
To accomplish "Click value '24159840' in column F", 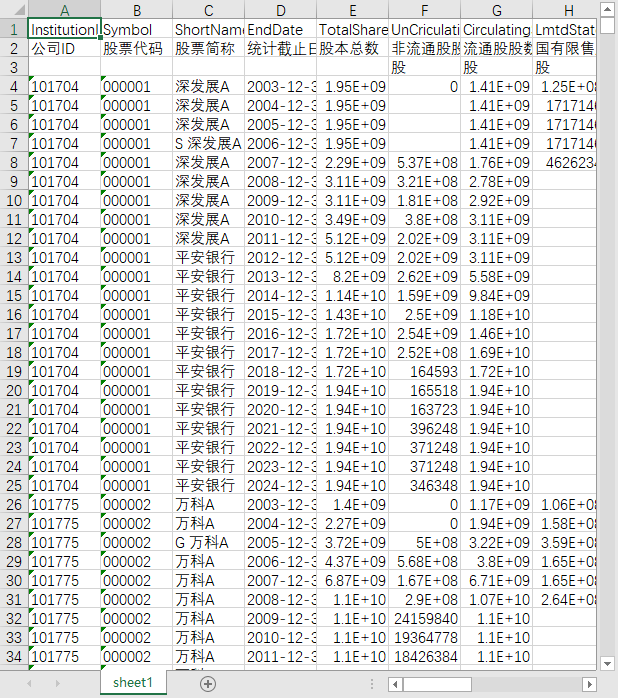I will 425,618.
